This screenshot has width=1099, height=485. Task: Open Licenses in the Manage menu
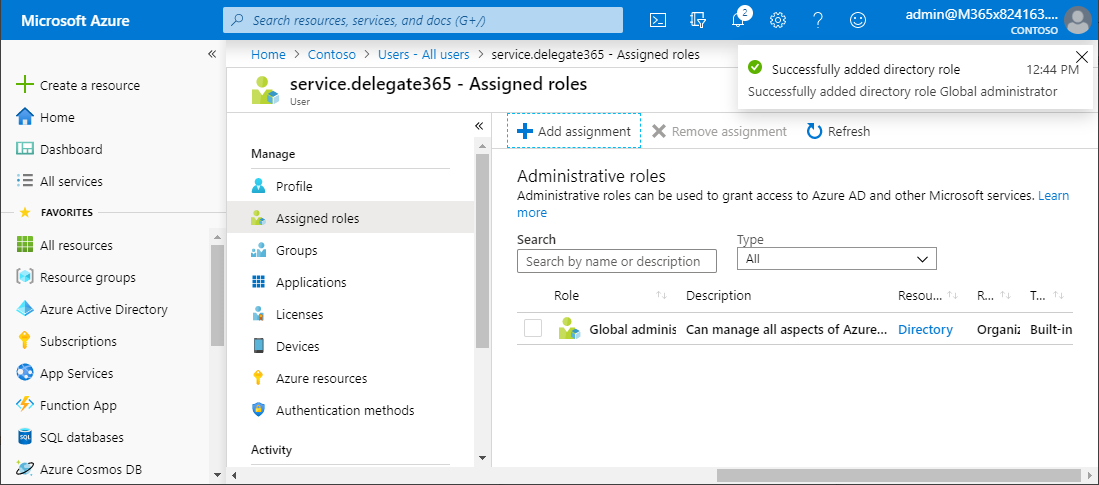[x=299, y=314]
